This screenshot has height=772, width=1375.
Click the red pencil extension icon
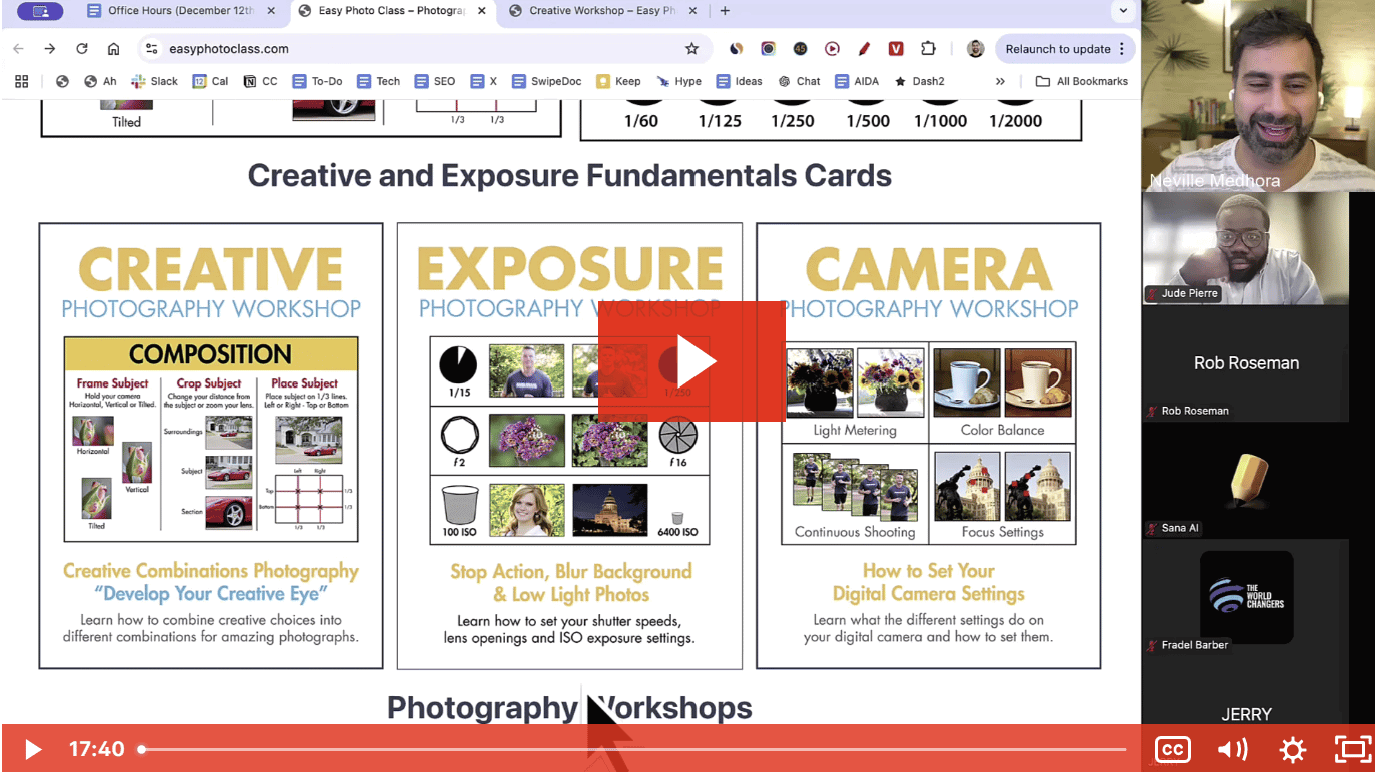coord(864,48)
